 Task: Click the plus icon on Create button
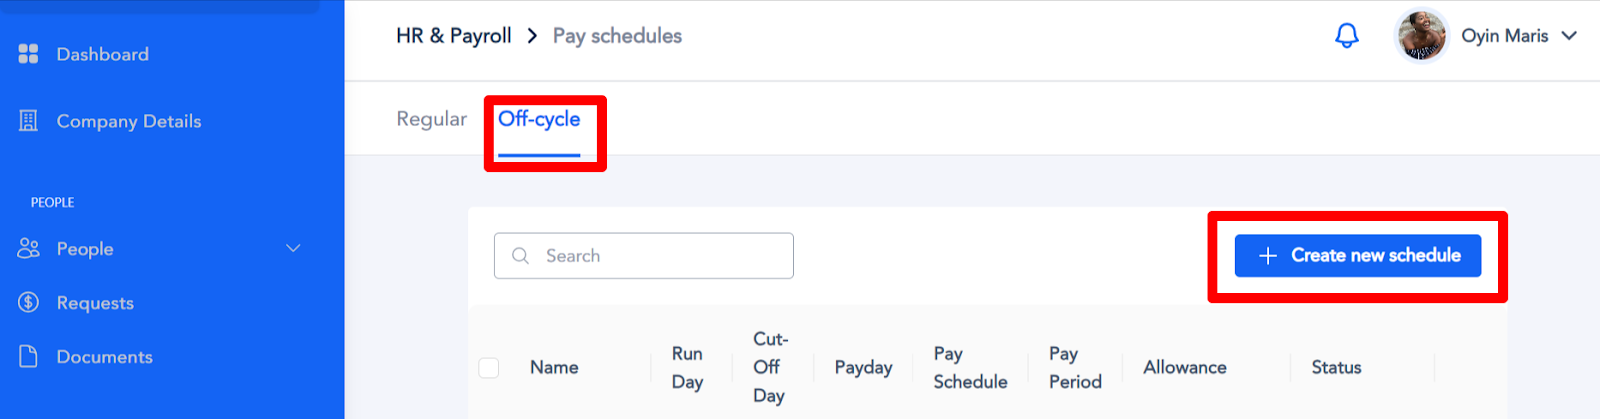tap(1268, 256)
